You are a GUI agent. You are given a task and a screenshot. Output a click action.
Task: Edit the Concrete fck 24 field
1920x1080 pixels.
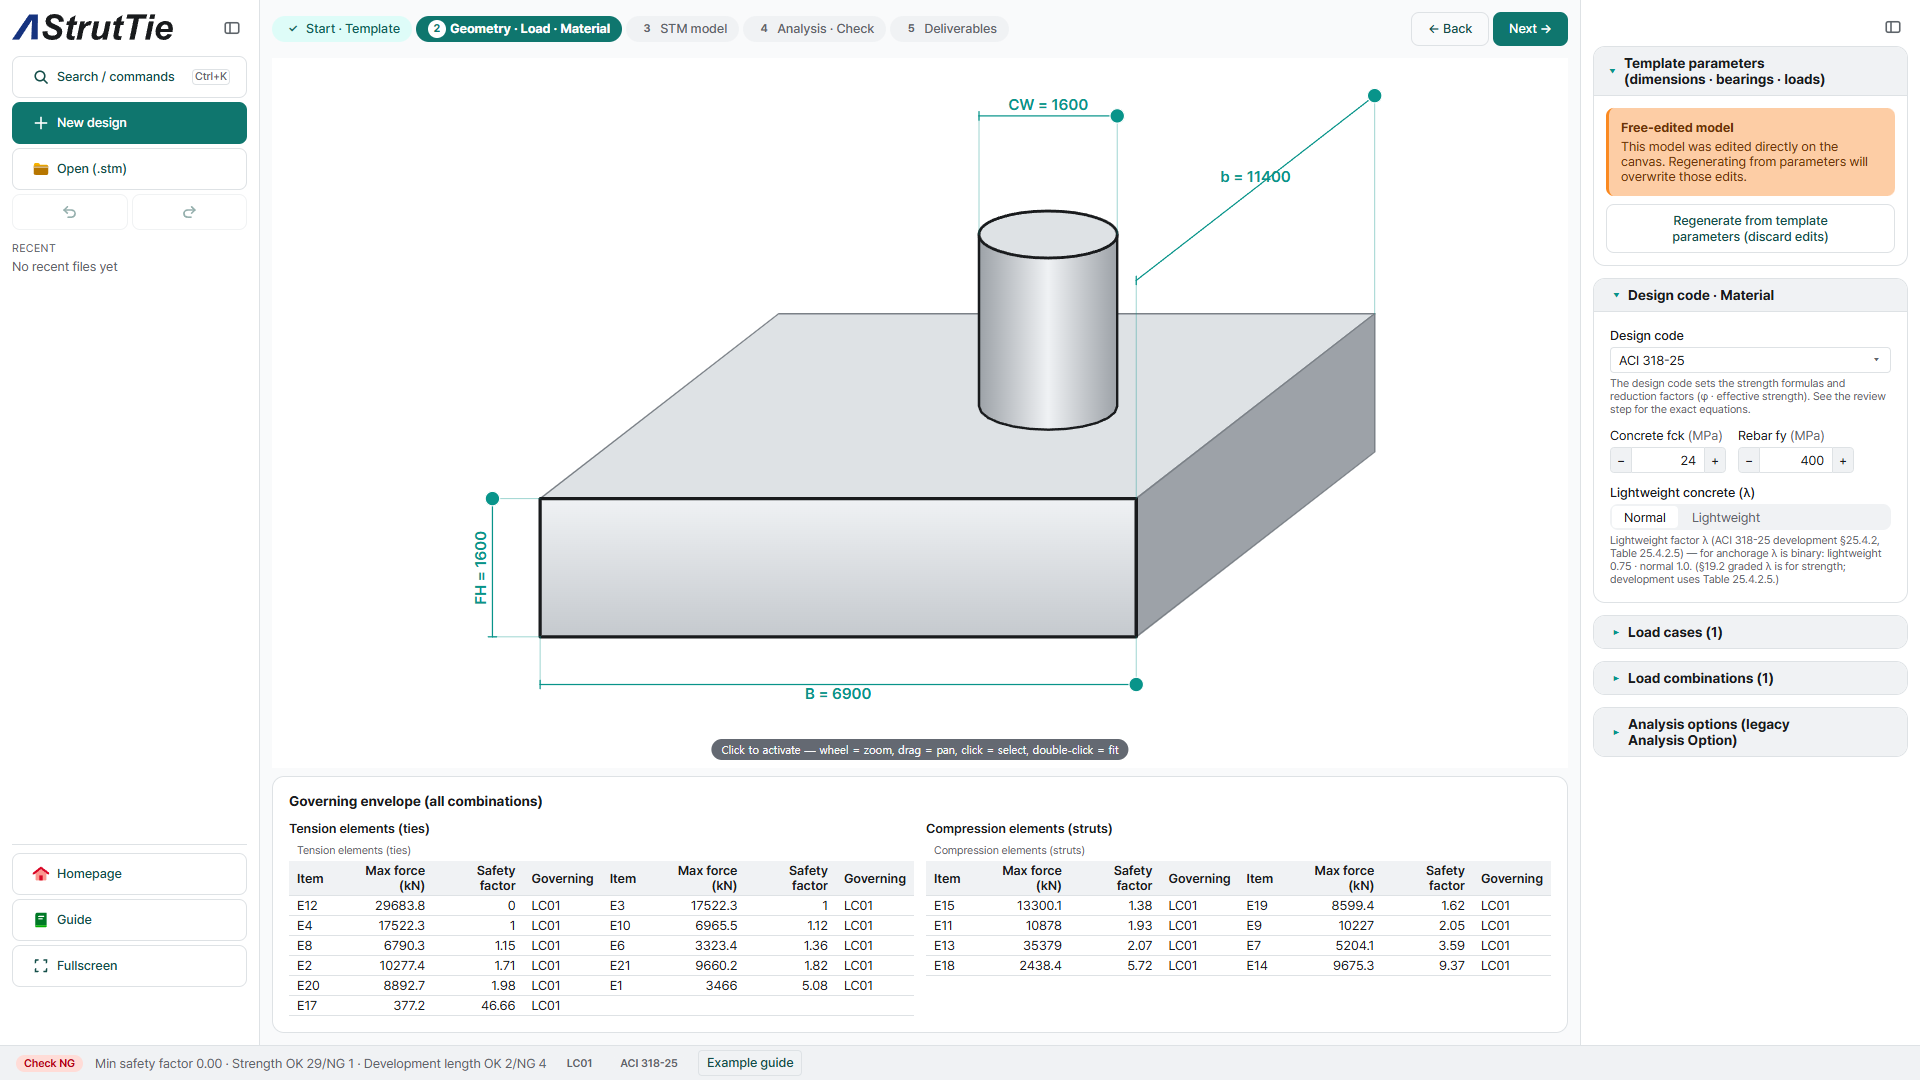pos(1668,461)
